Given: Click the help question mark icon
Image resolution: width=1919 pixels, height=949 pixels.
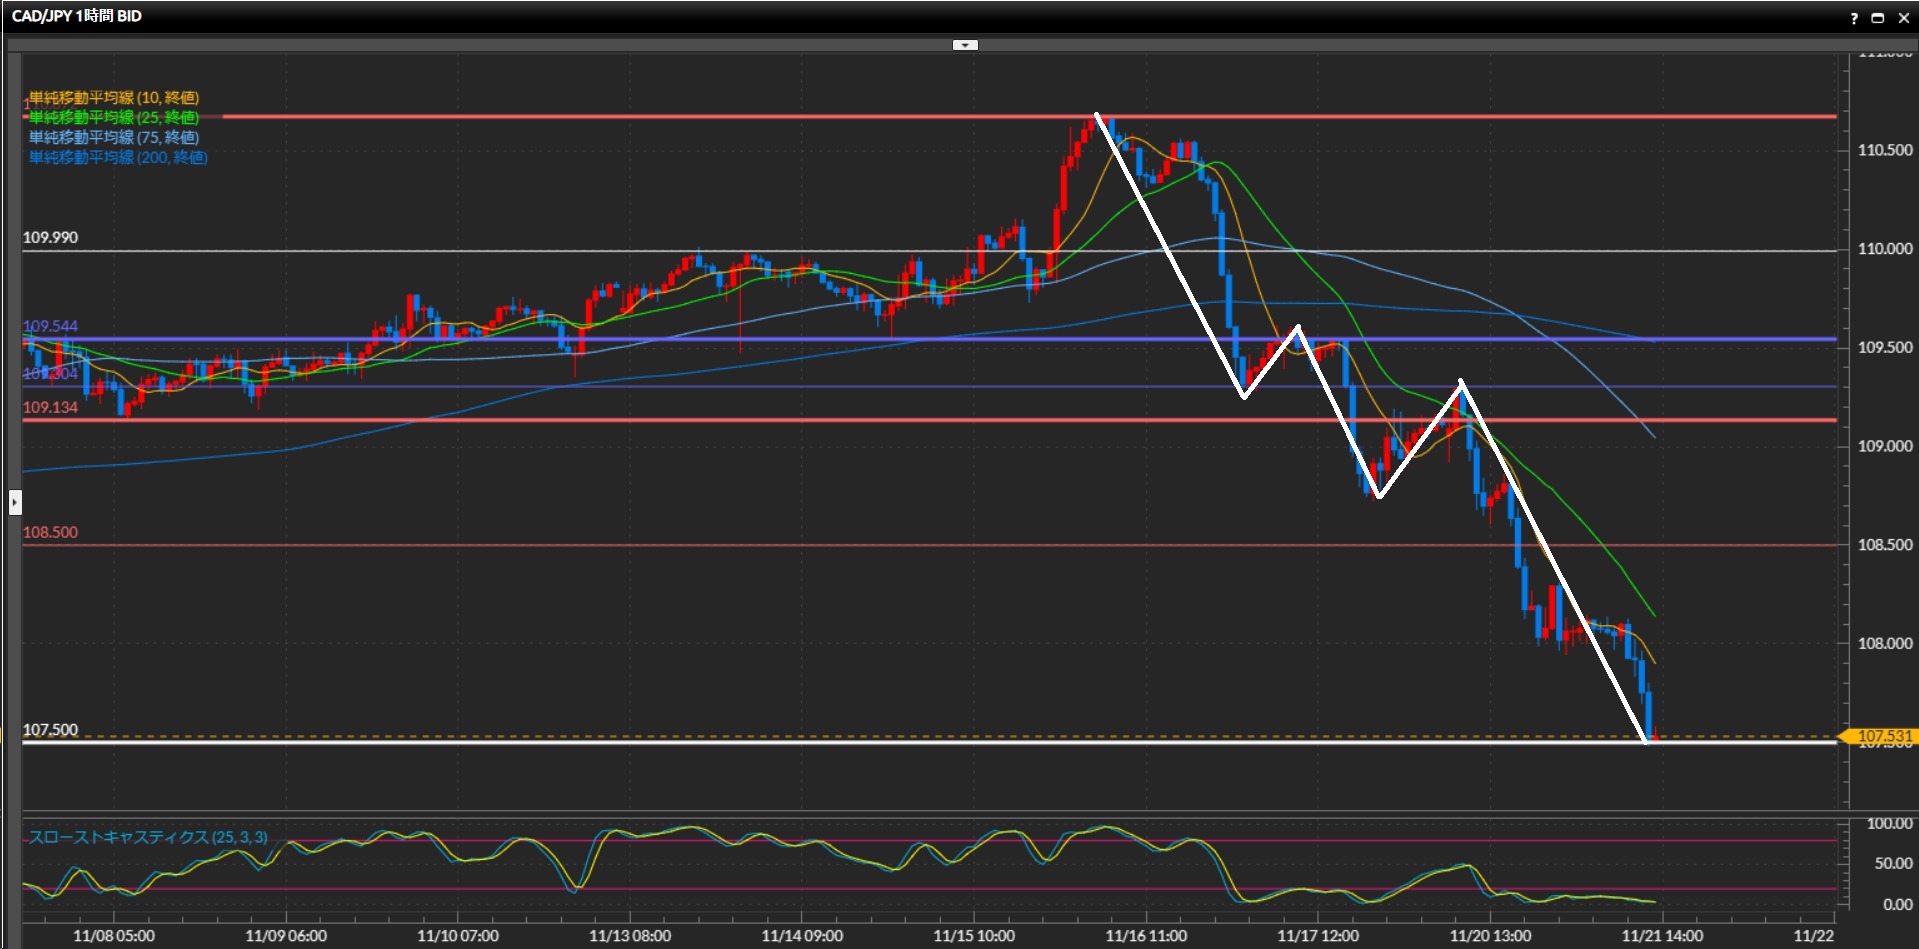Looking at the screenshot, I should coord(1853,18).
